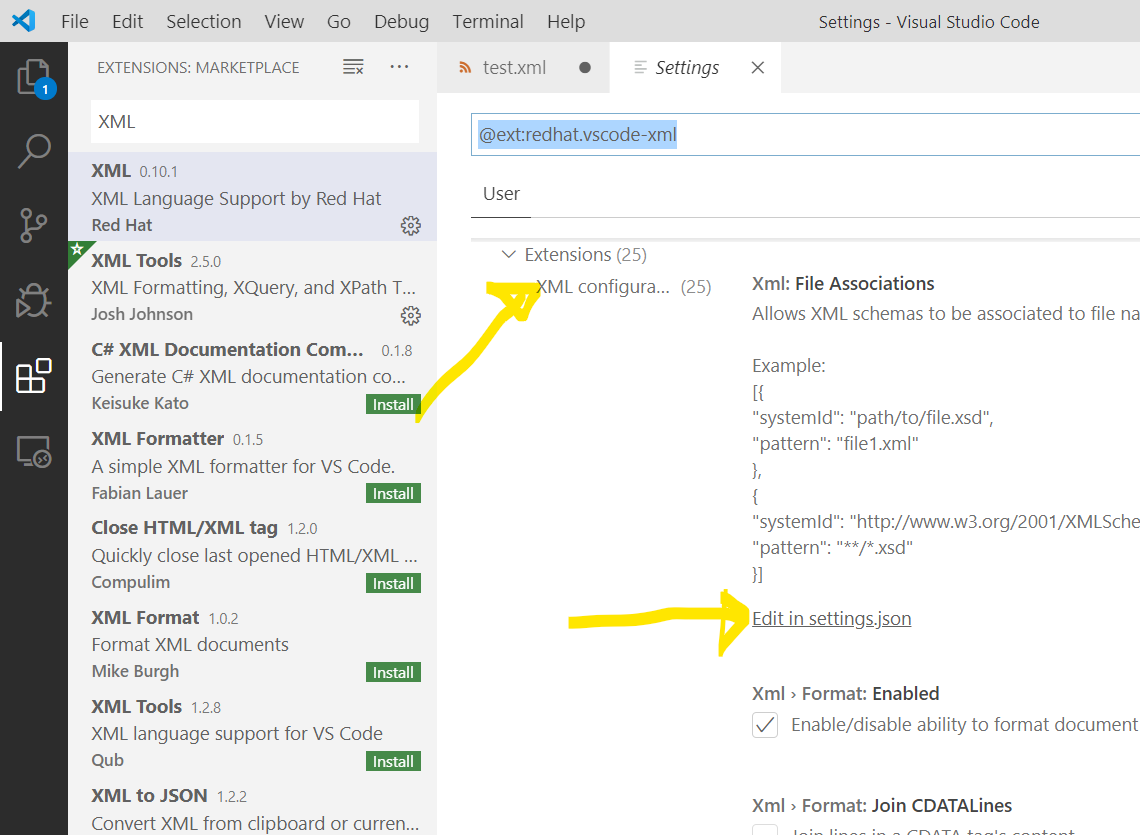This screenshot has height=835, width=1140.
Task: Select XML Language Support by Red Hat
Action: [x=252, y=196]
